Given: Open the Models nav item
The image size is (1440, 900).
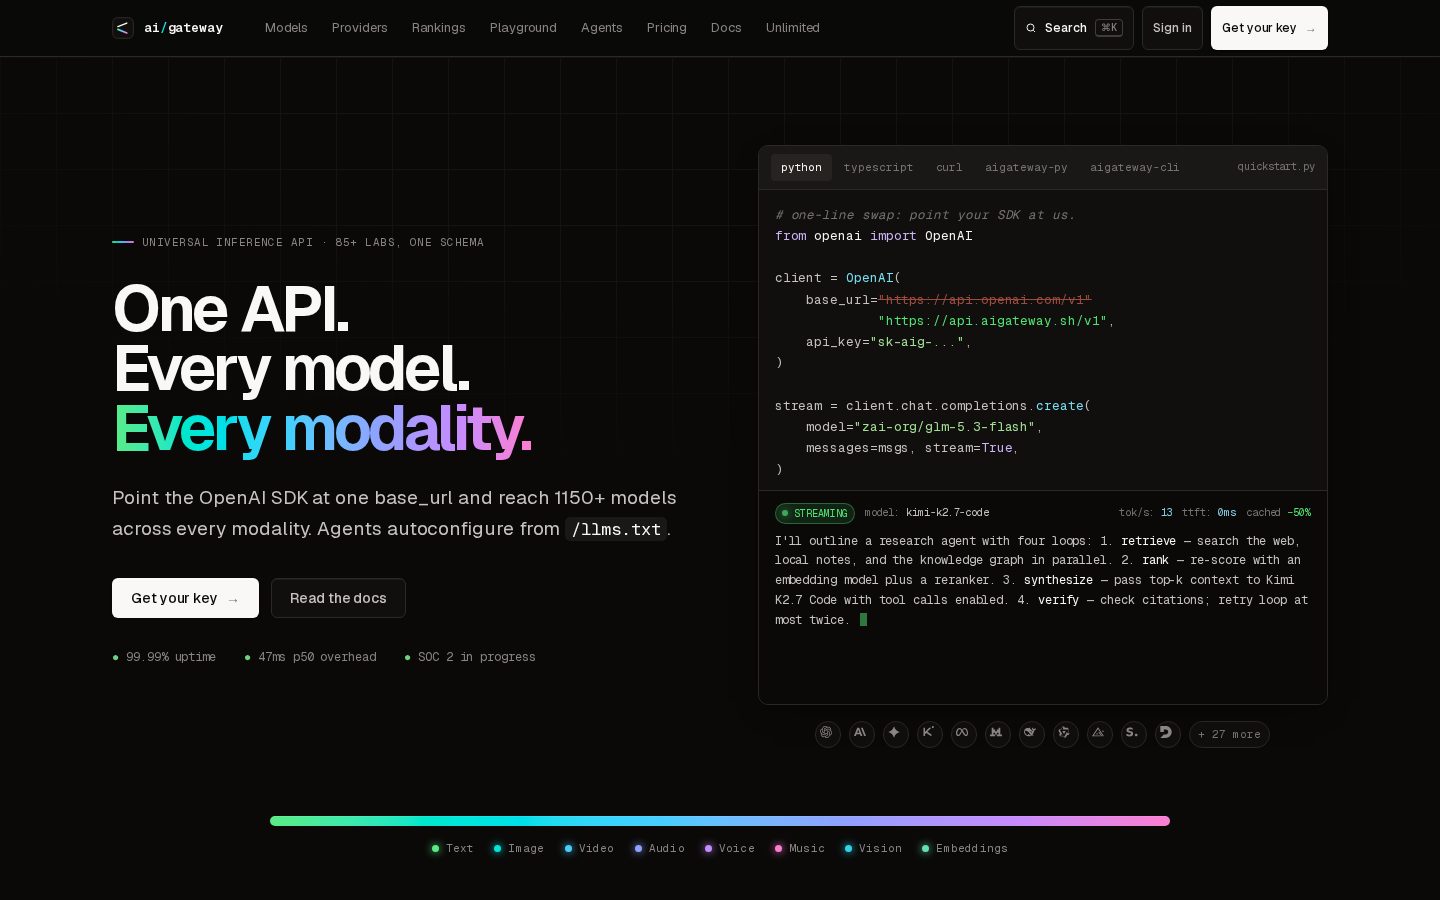Looking at the screenshot, I should point(286,28).
